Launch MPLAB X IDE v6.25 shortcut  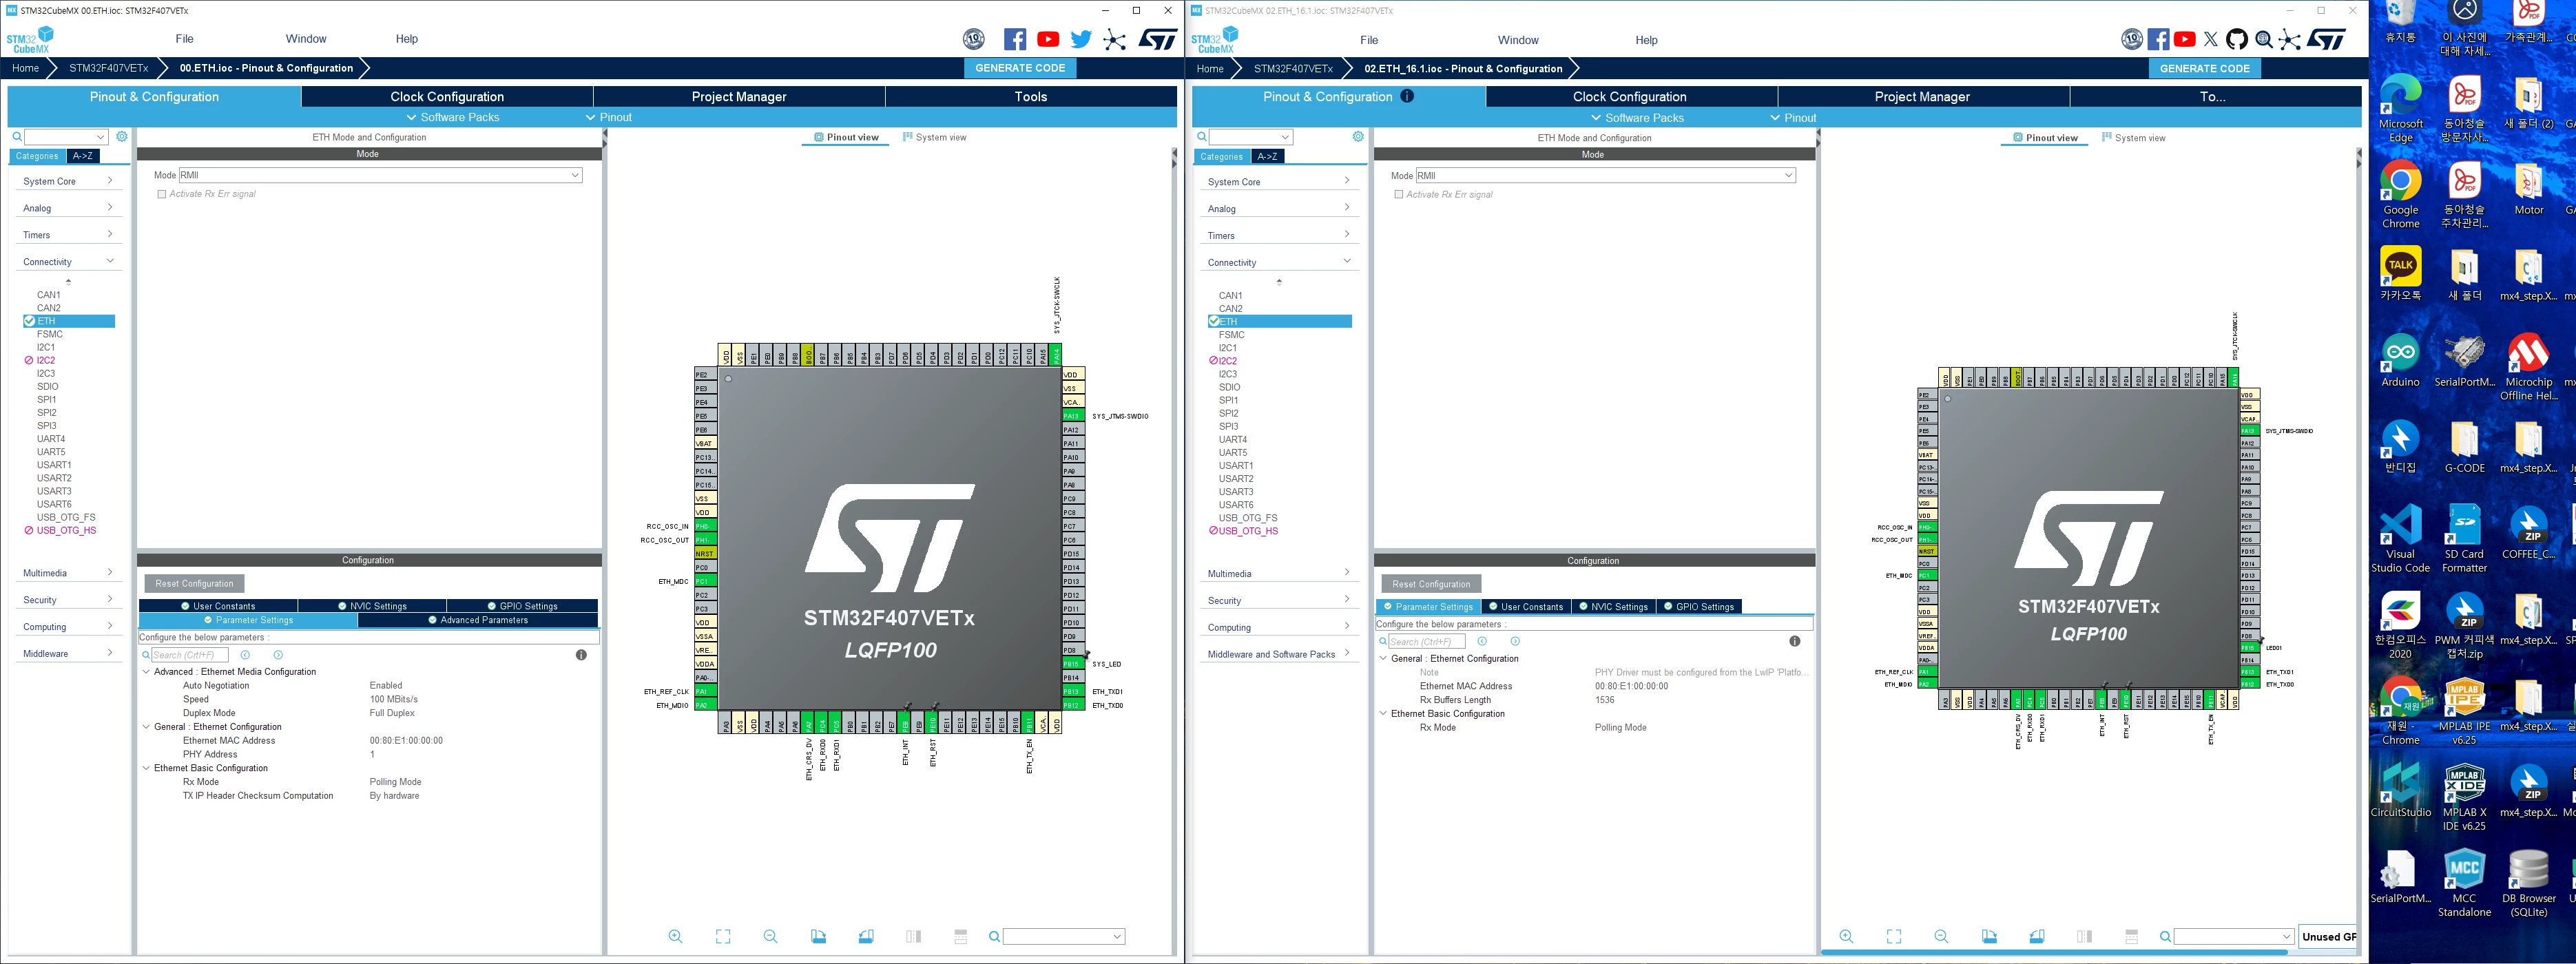(x=2464, y=798)
